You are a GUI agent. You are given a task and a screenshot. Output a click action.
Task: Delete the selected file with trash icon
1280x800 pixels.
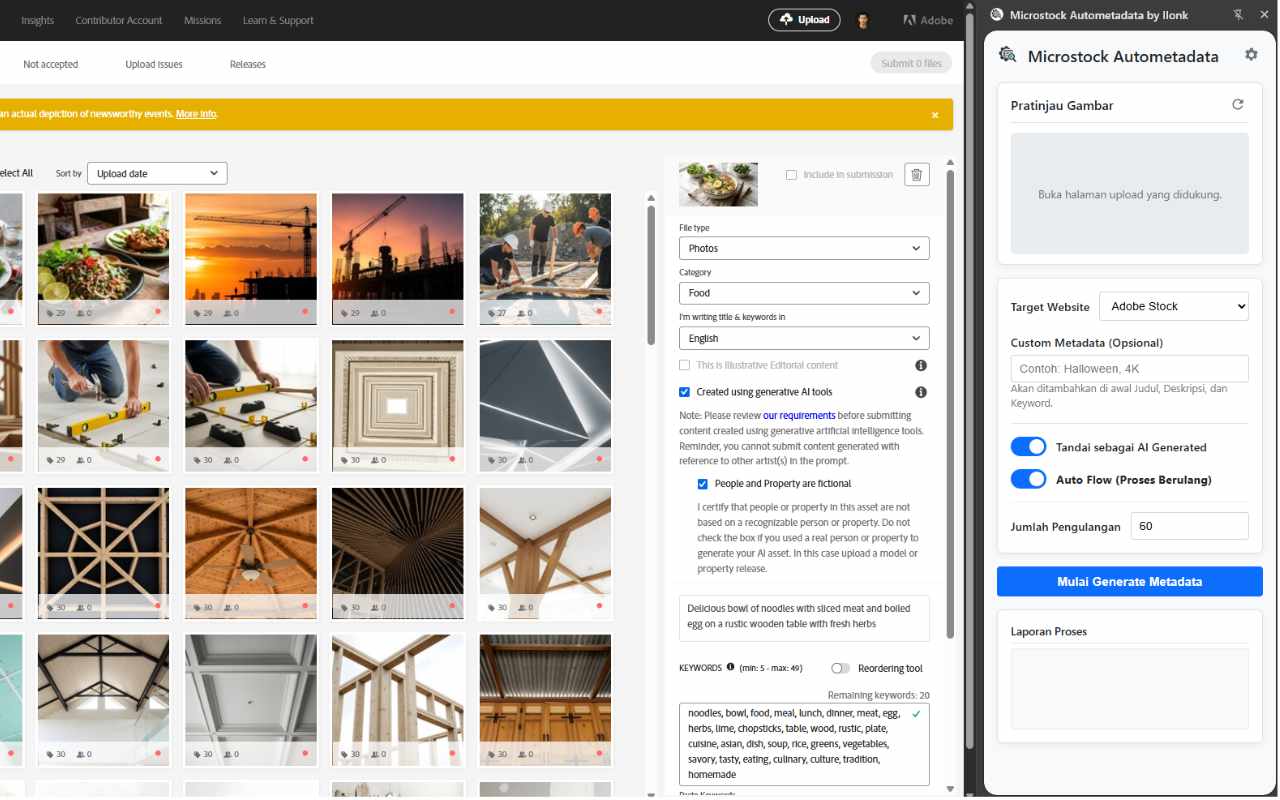pyautogui.click(x=916, y=175)
